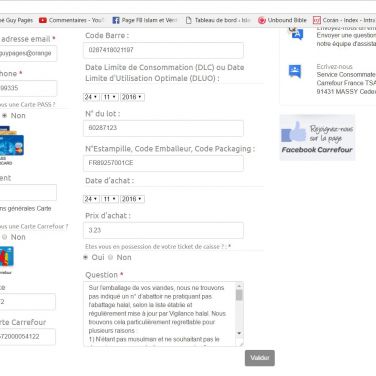Click the Carte Carrefour number field

pyautogui.click(x=27, y=337)
